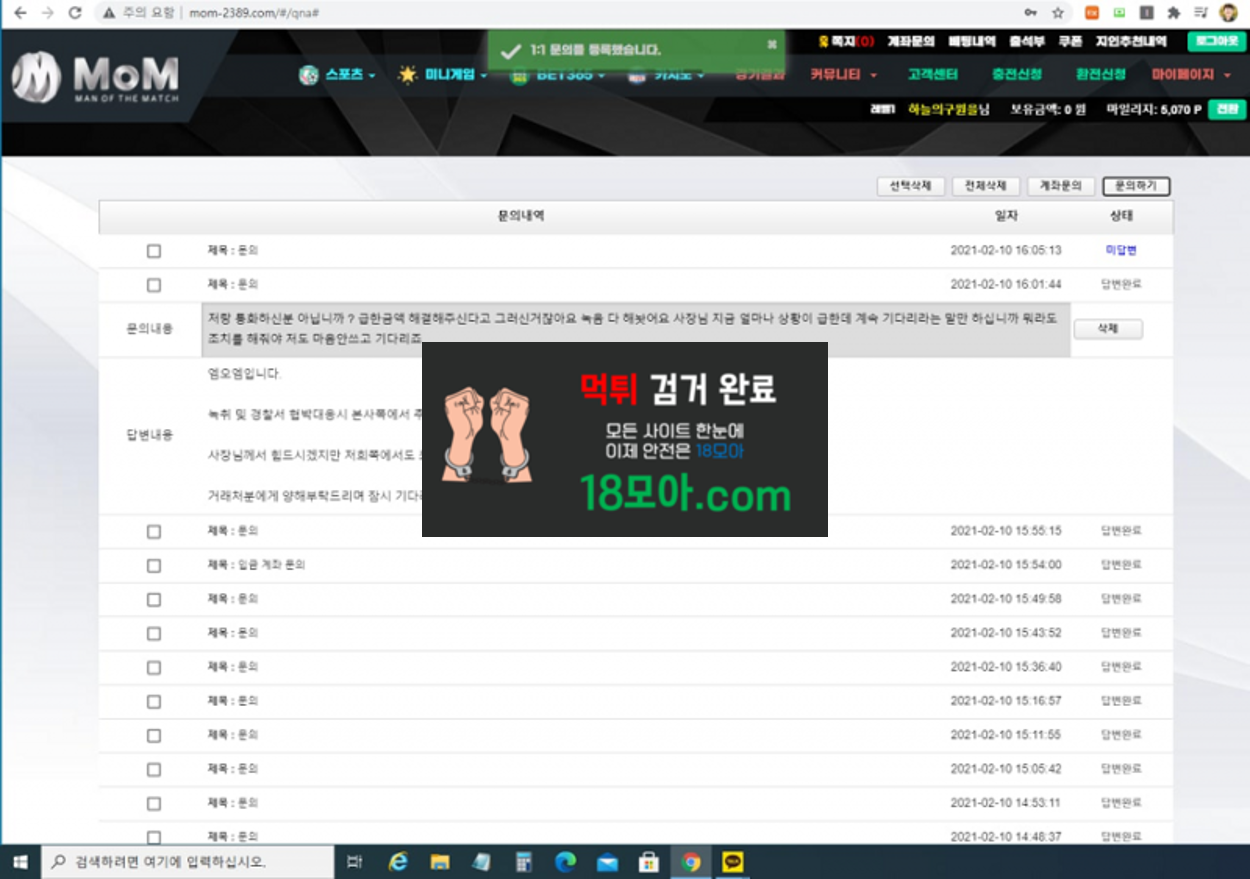Open the Chrome profile avatar
This screenshot has height=879, width=1250.
pyautogui.click(x=1228, y=13)
